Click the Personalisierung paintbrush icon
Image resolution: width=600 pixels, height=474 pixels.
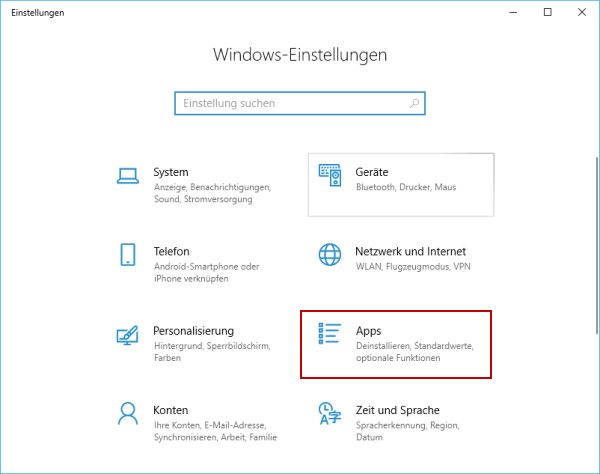[x=127, y=335]
